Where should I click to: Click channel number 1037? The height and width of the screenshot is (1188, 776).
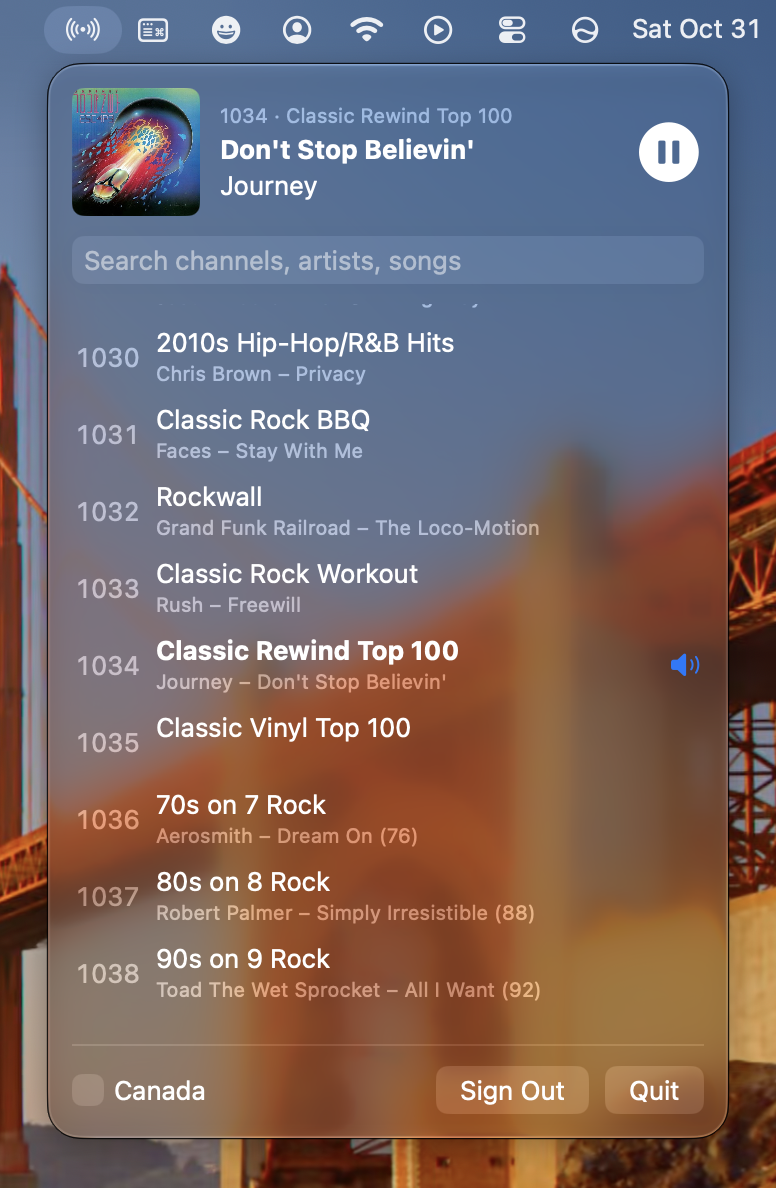108,897
